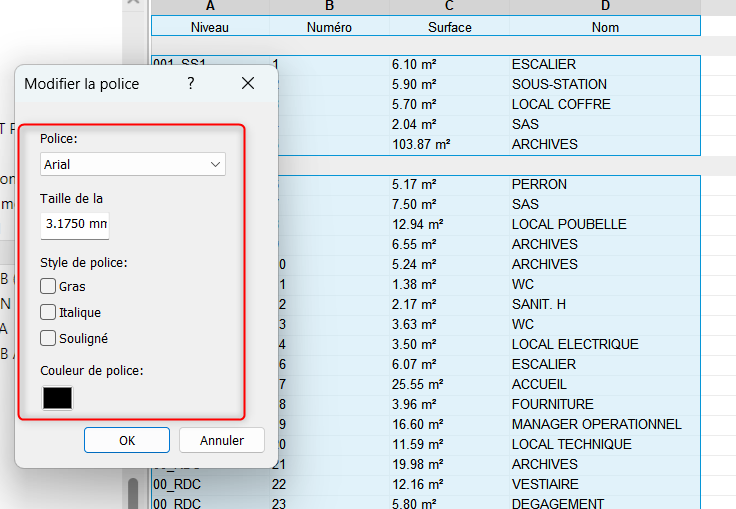Select the SOUS-STATION name cell

click(559, 84)
